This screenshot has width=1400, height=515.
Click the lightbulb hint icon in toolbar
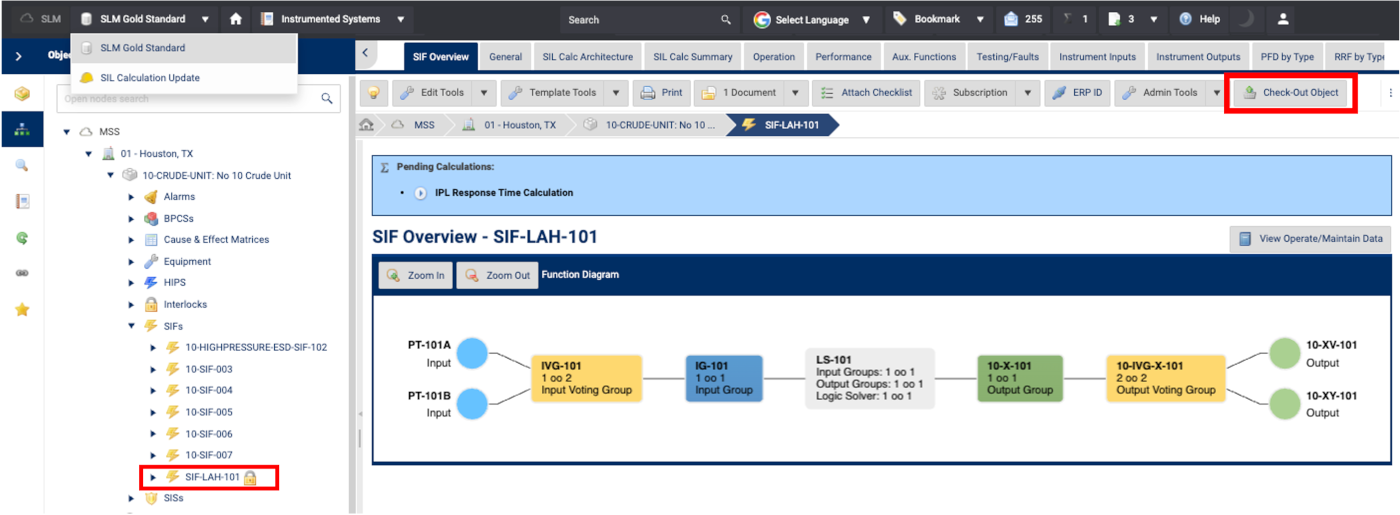pyautogui.click(x=373, y=93)
